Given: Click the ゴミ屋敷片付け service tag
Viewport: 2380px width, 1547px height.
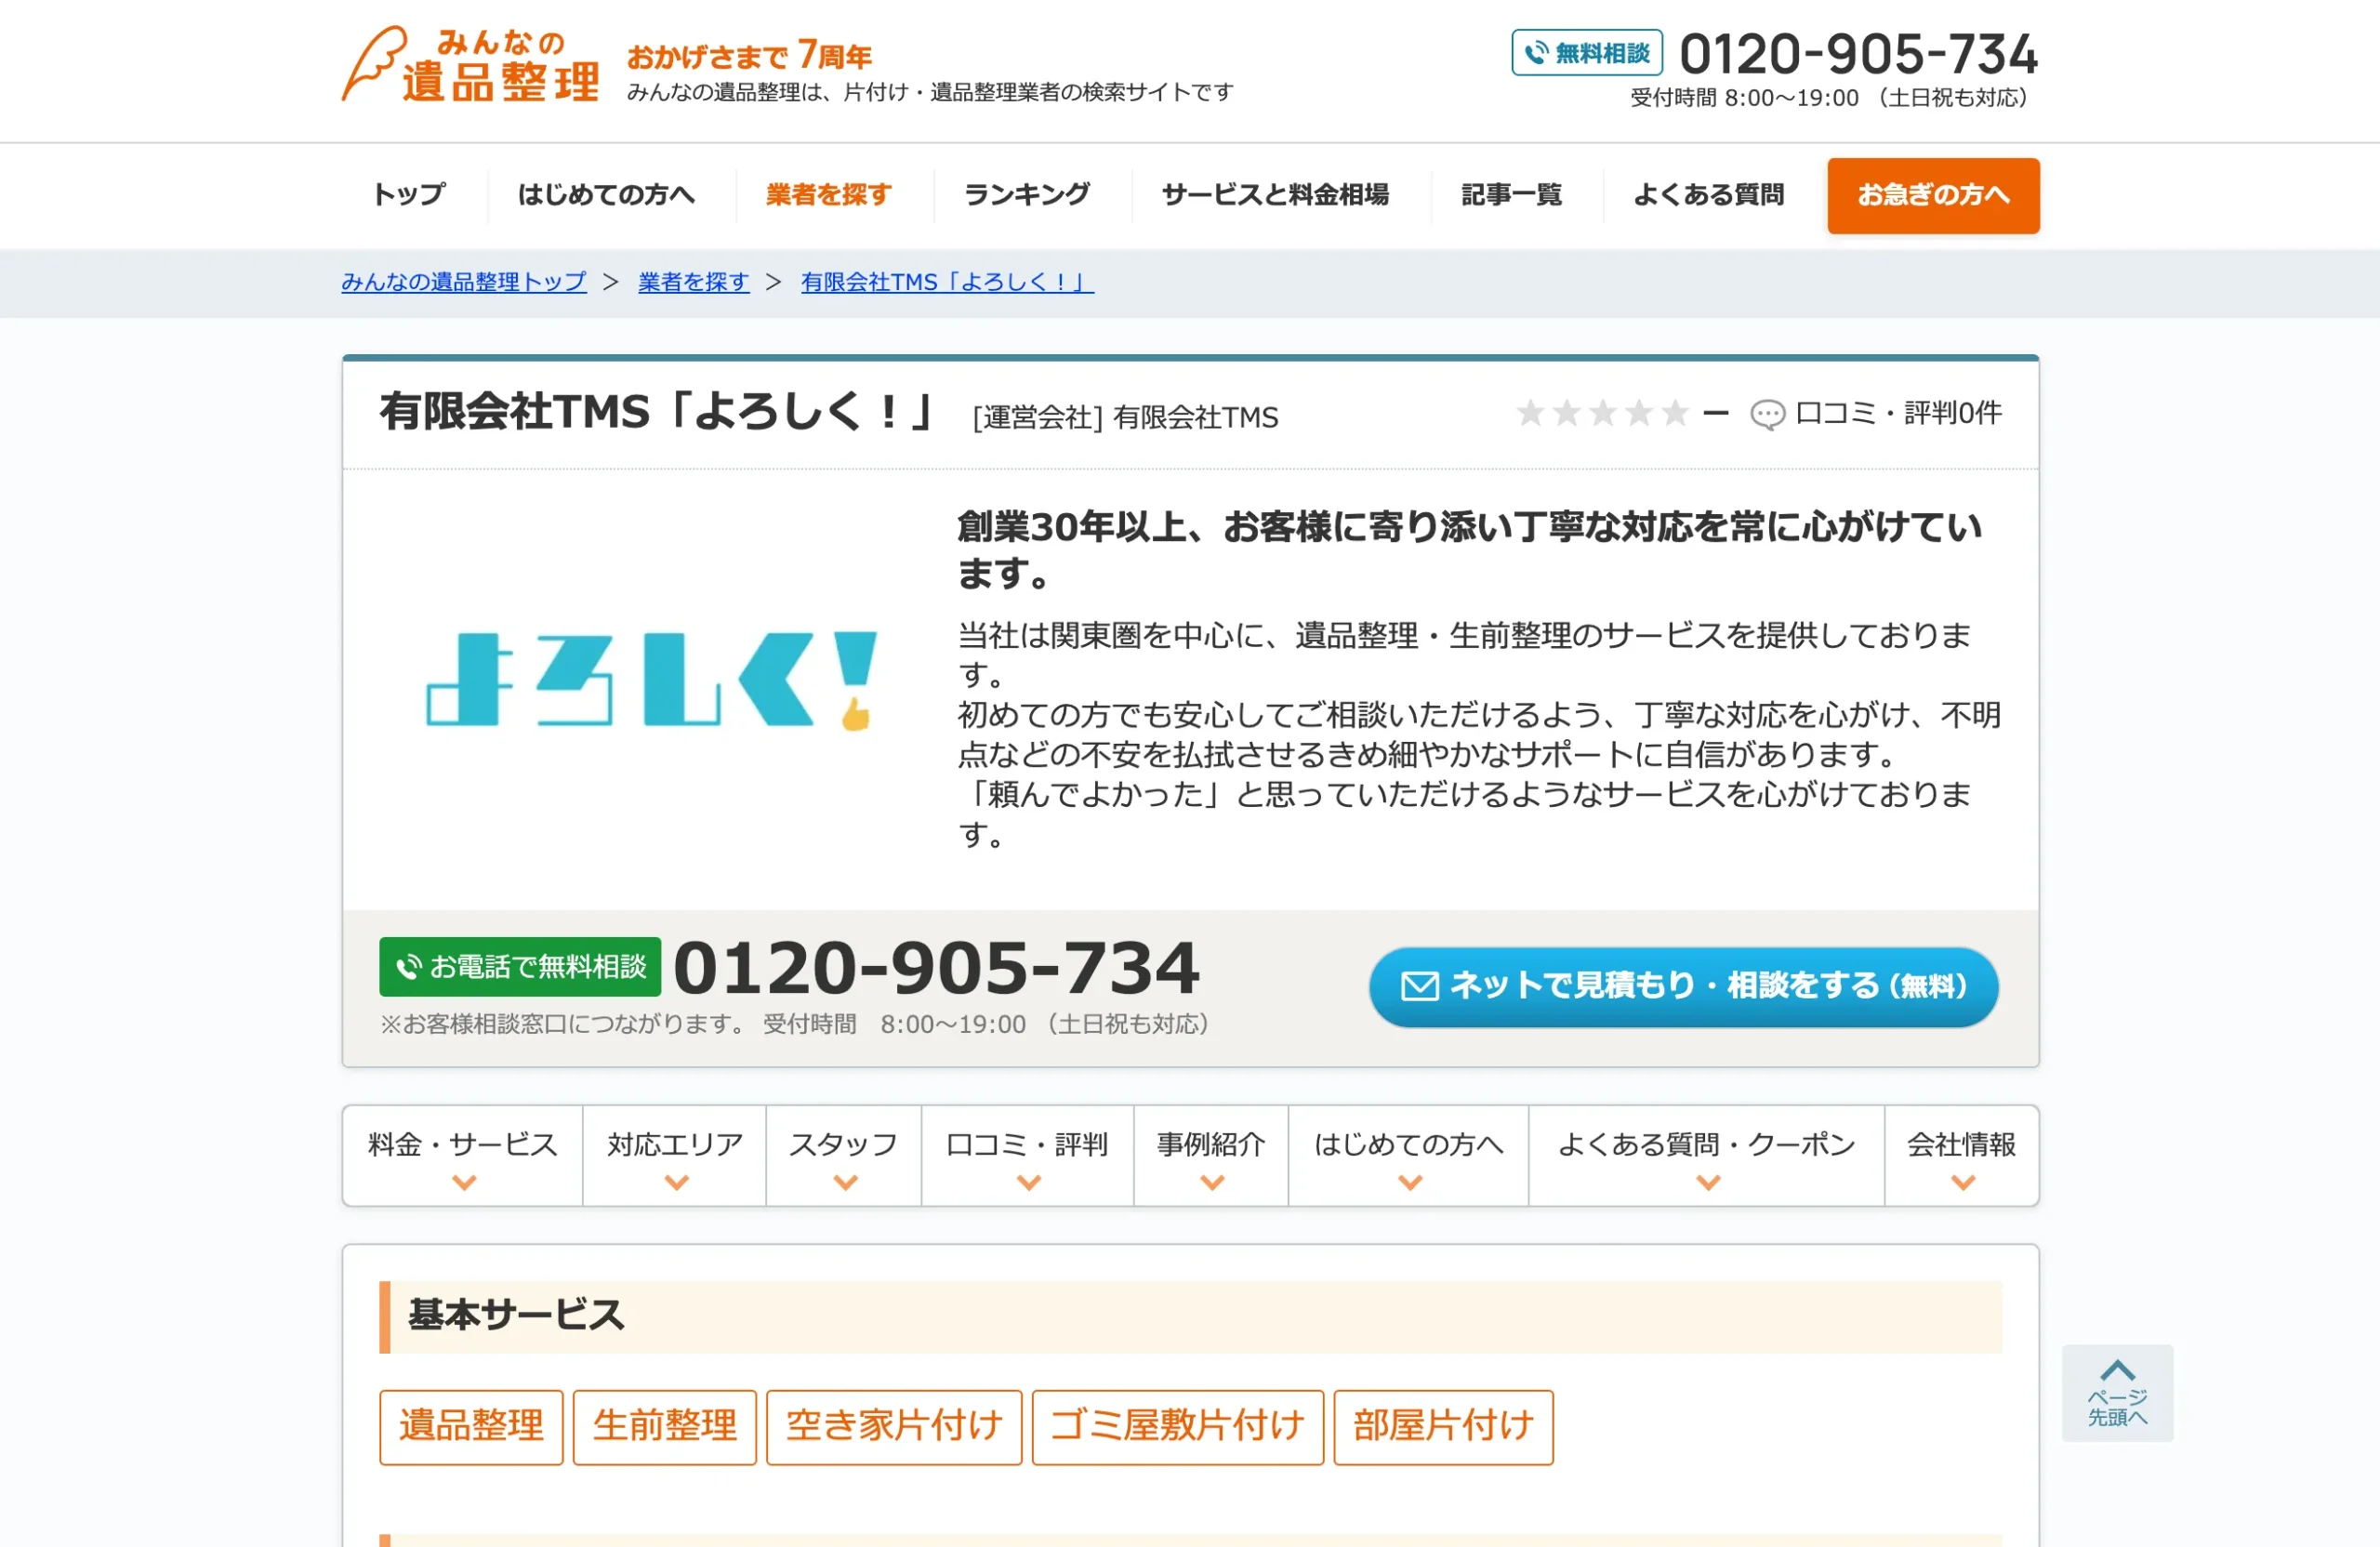Looking at the screenshot, I should (x=1178, y=1427).
